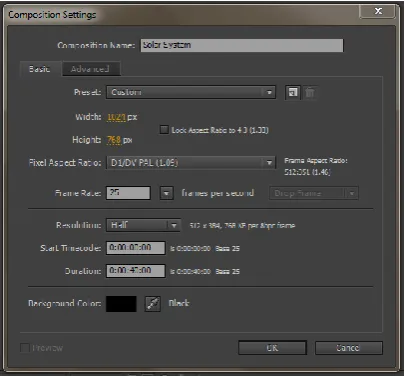Open Pixel Aspect Ratio D1/DV PAL dropdown
Image resolution: width=405 pixels, height=376 pixels.
(191, 163)
